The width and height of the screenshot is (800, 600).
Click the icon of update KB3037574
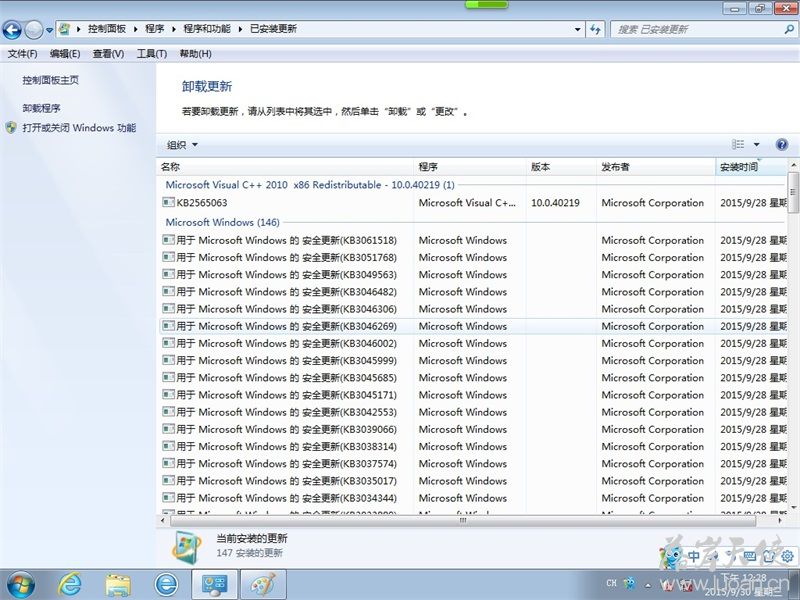[168, 463]
